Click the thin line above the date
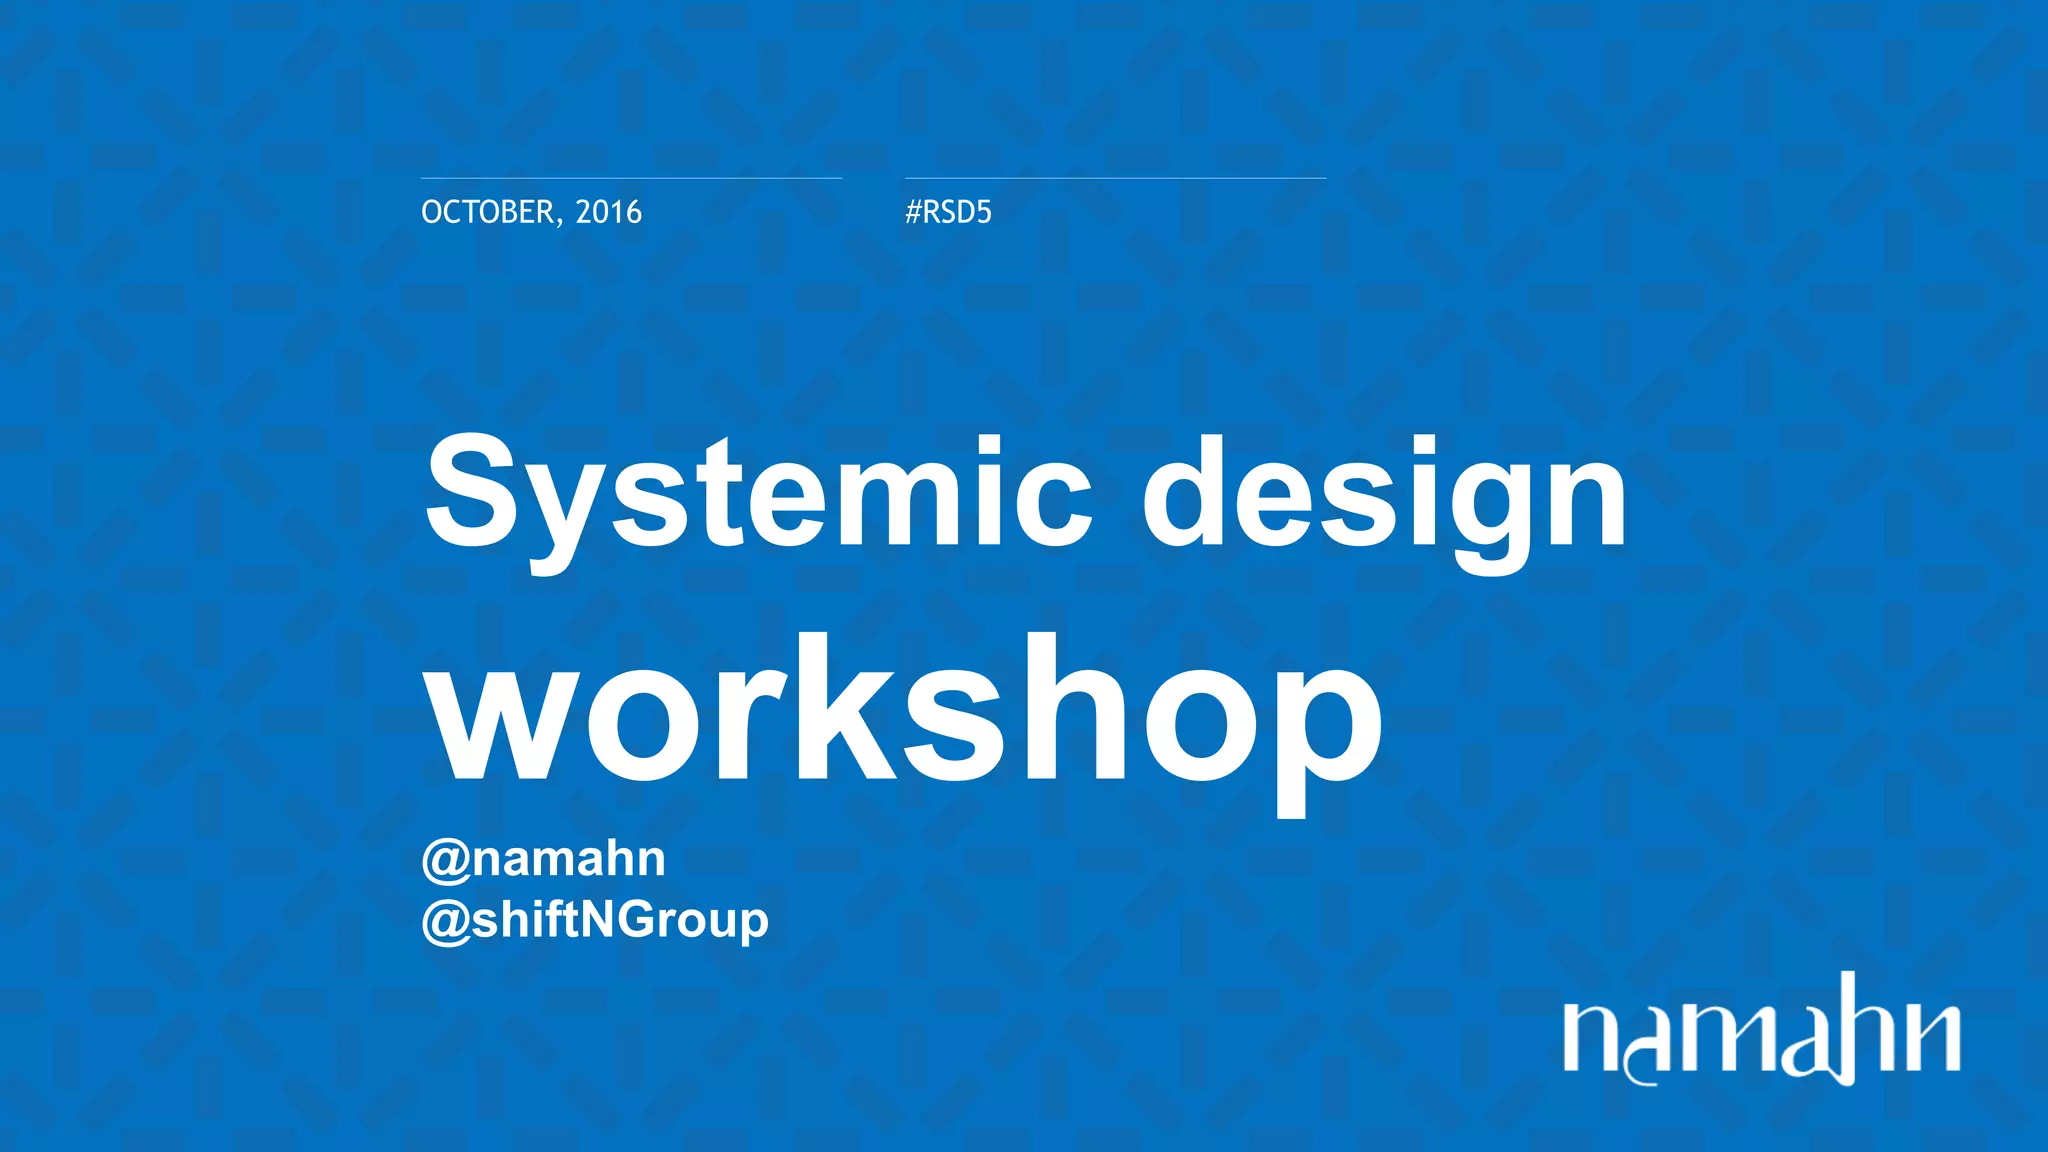This screenshot has height=1152, width=2048. (631, 178)
